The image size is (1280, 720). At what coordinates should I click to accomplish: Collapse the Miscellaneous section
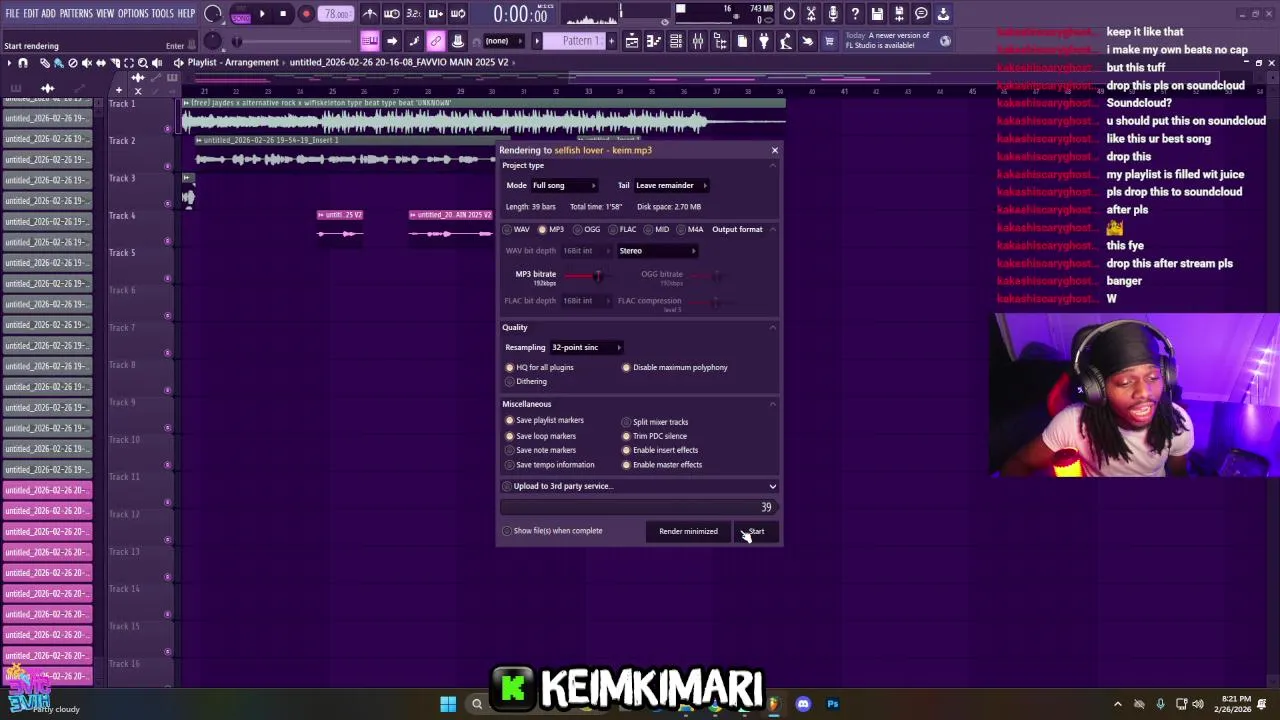[773, 404]
